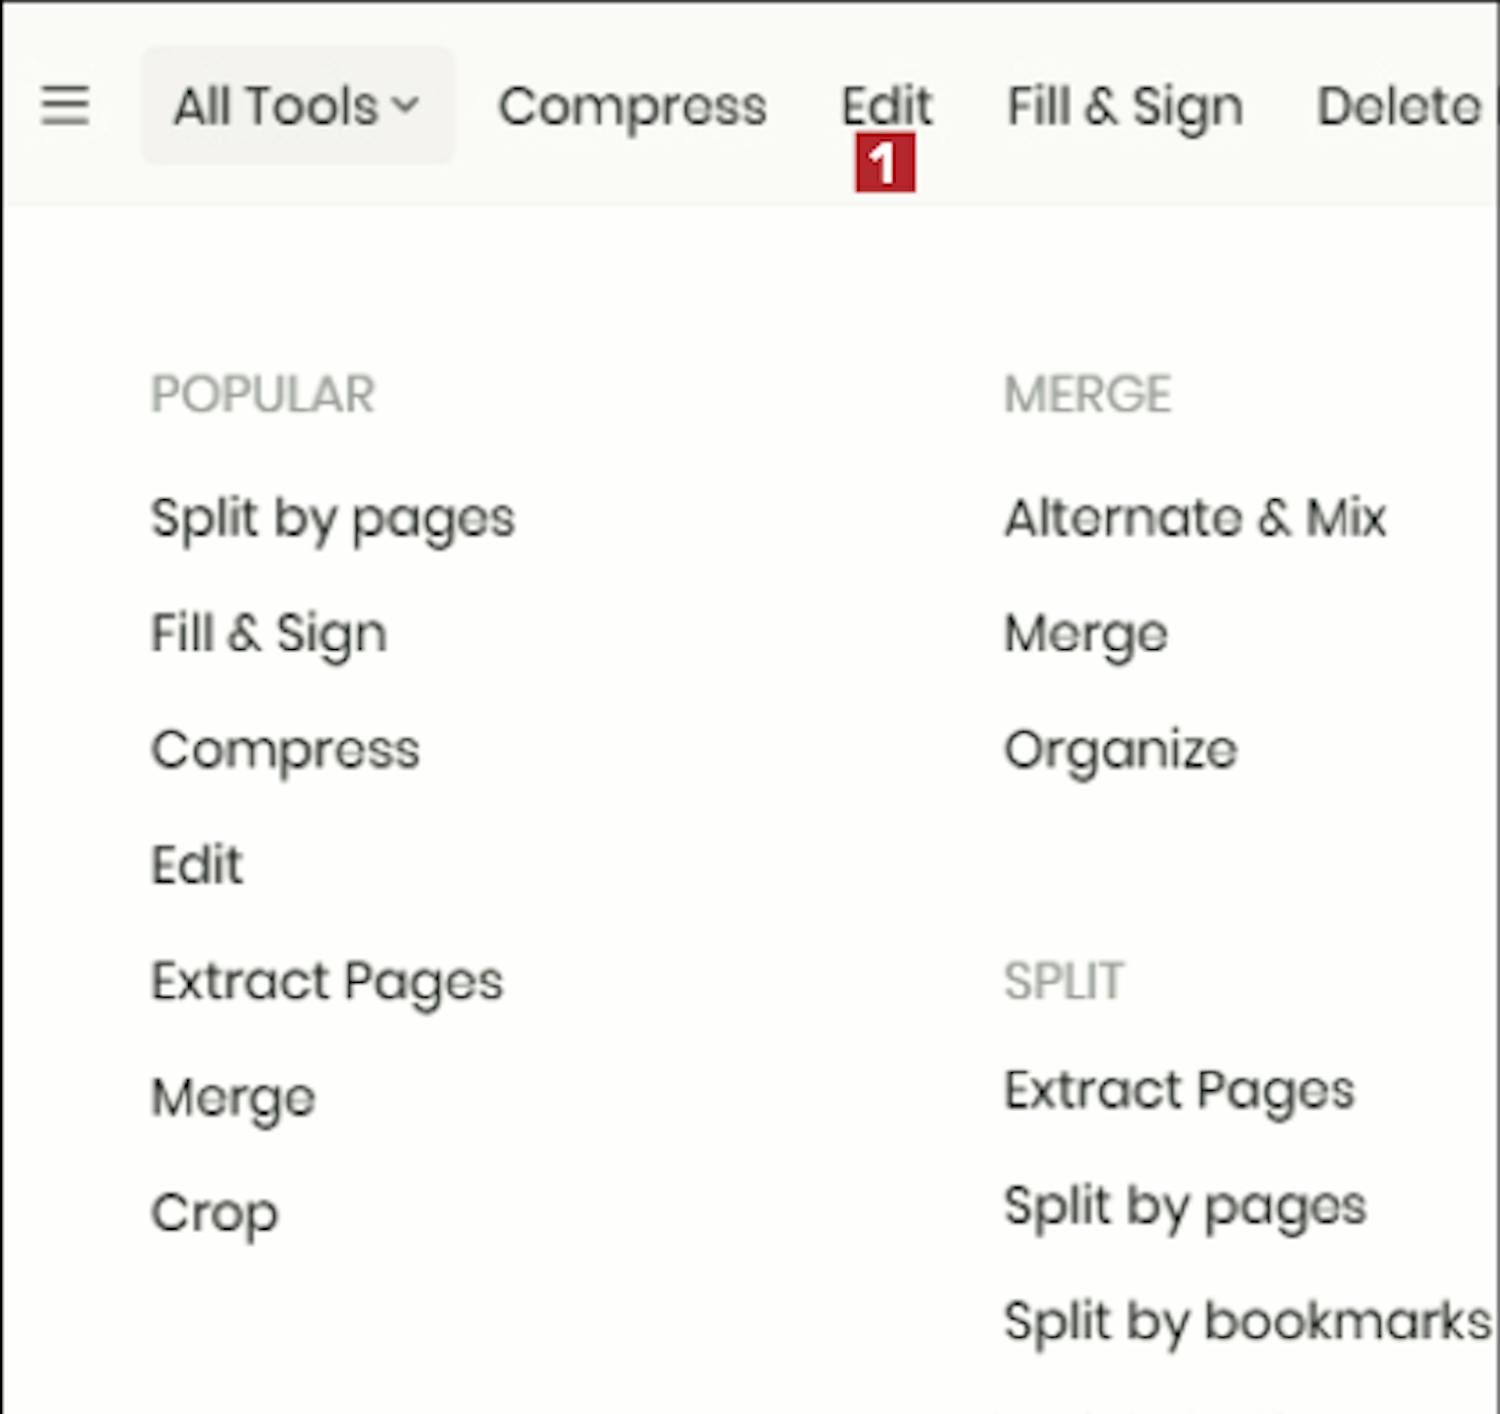
Task: Select Split by bookmarks
Action: tap(1247, 1321)
